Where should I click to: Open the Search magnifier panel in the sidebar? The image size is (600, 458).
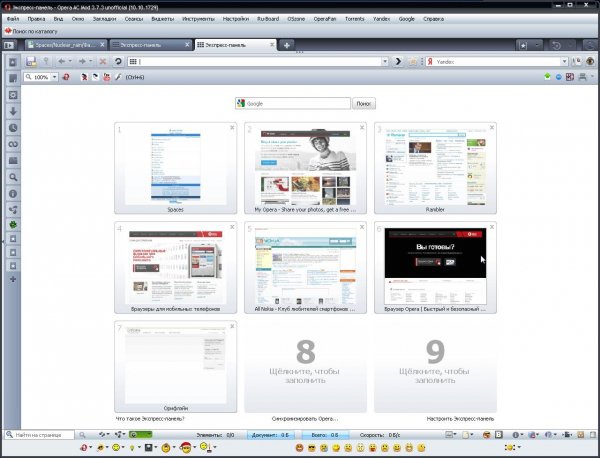coord(13,177)
